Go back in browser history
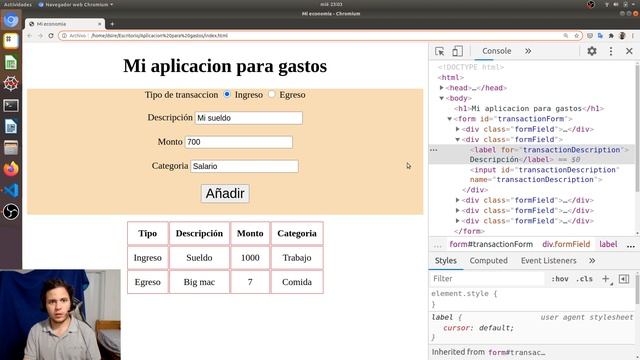Viewport: 640px width, 360px height. (29, 36)
